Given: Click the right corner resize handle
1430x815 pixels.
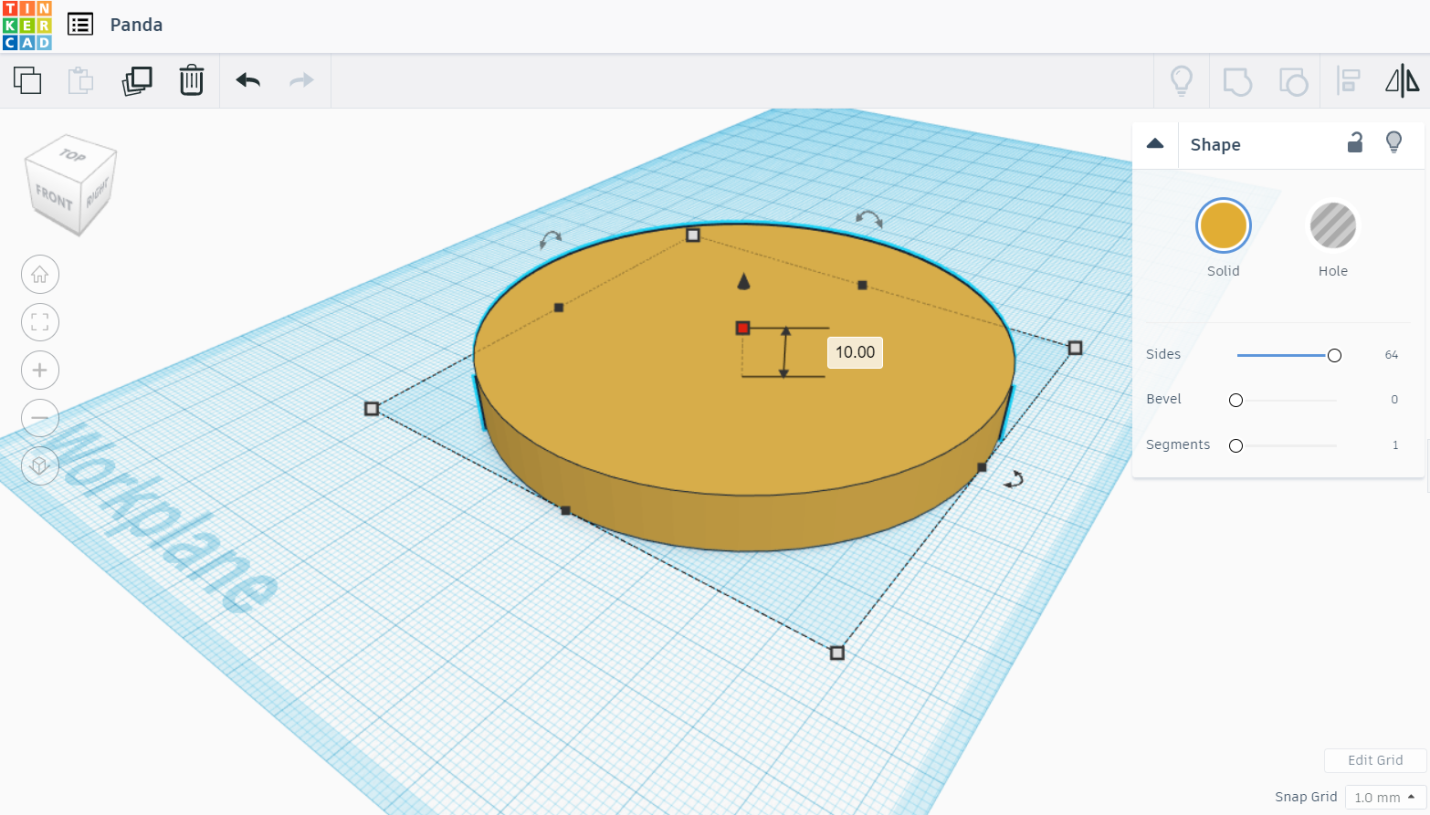Looking at the screenshot, I should (x=1075, y=348).
